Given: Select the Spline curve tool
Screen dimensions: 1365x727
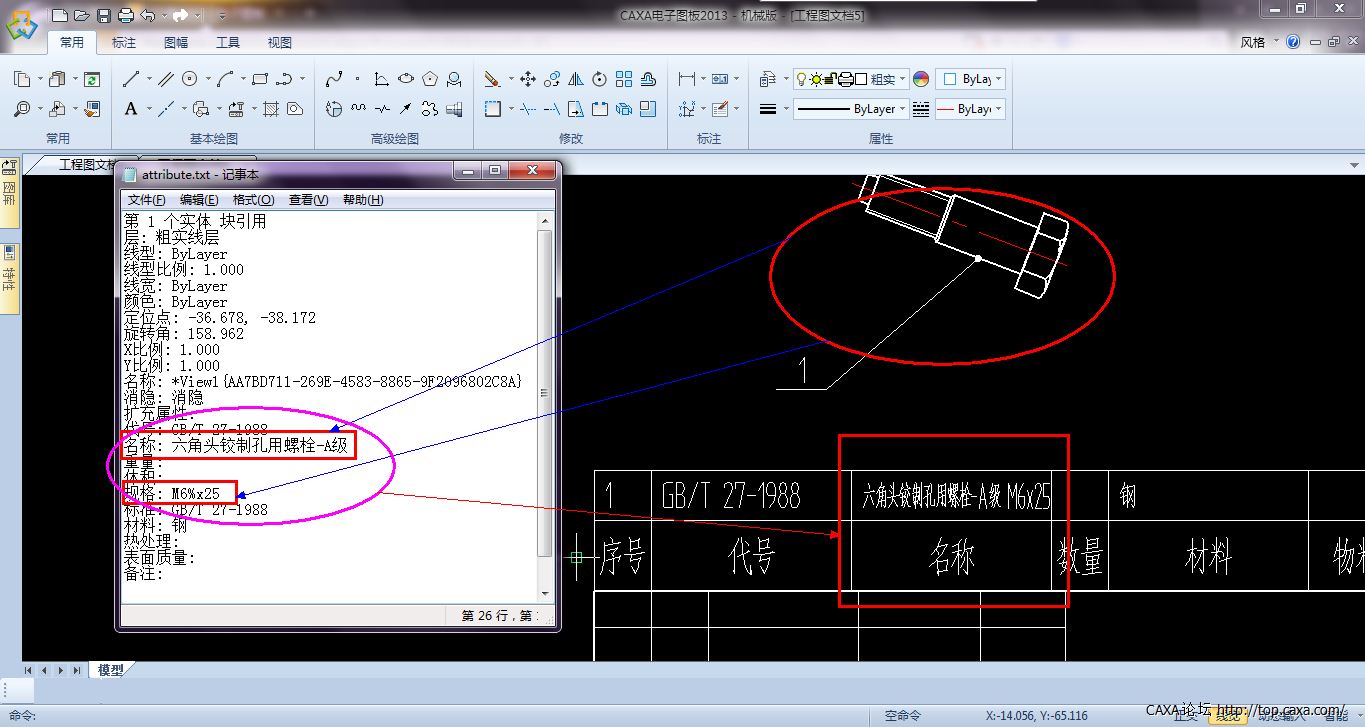Looking at the screenshot, I should pyautogui.click(x=334, y=79).
